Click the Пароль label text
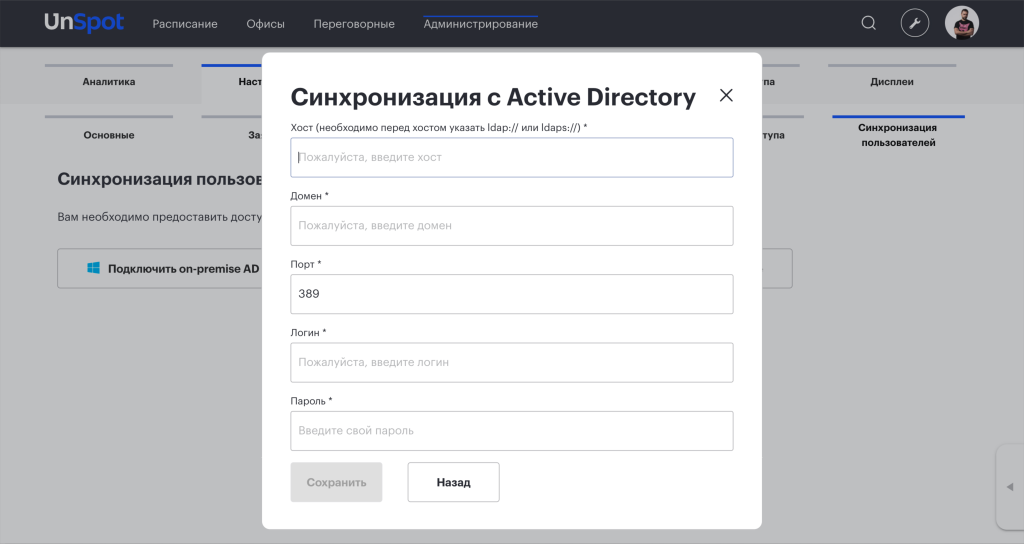1024x544 pixels. click(311, 401)
